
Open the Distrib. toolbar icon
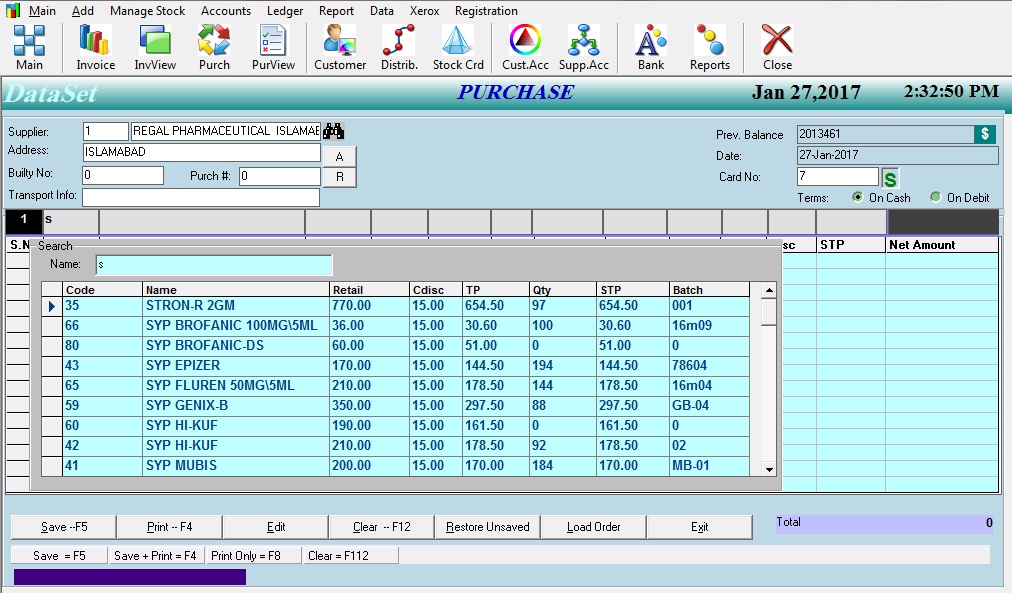pos(400,47)
